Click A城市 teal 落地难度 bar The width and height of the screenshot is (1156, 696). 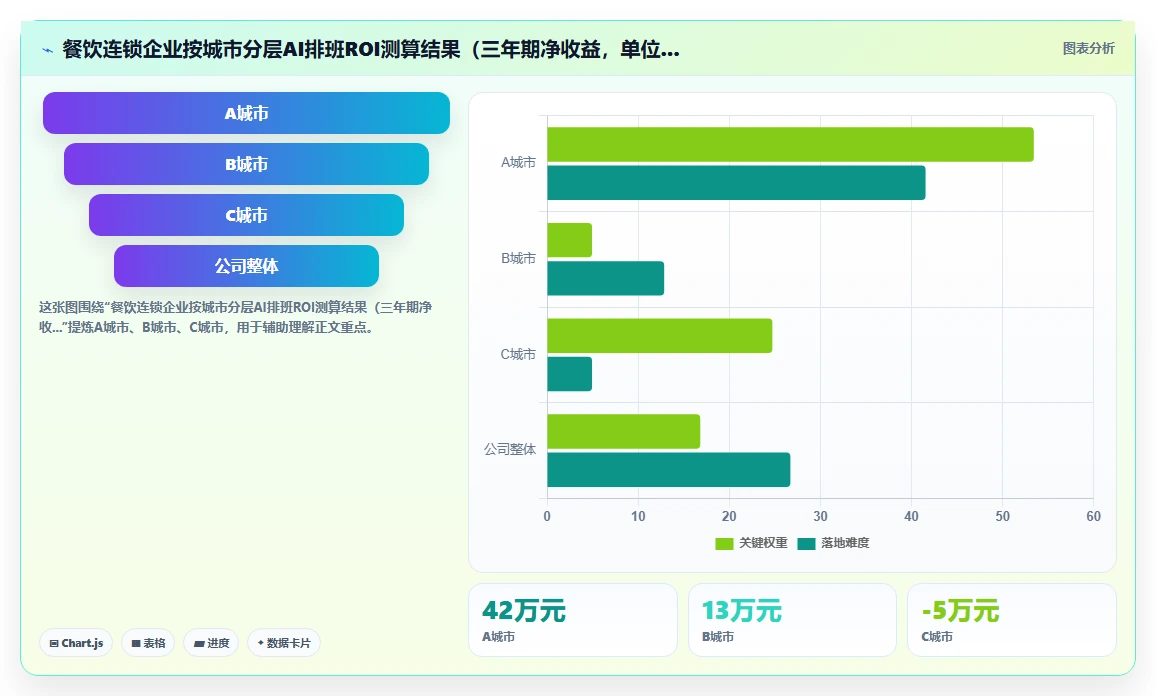[x=736, y=183]
